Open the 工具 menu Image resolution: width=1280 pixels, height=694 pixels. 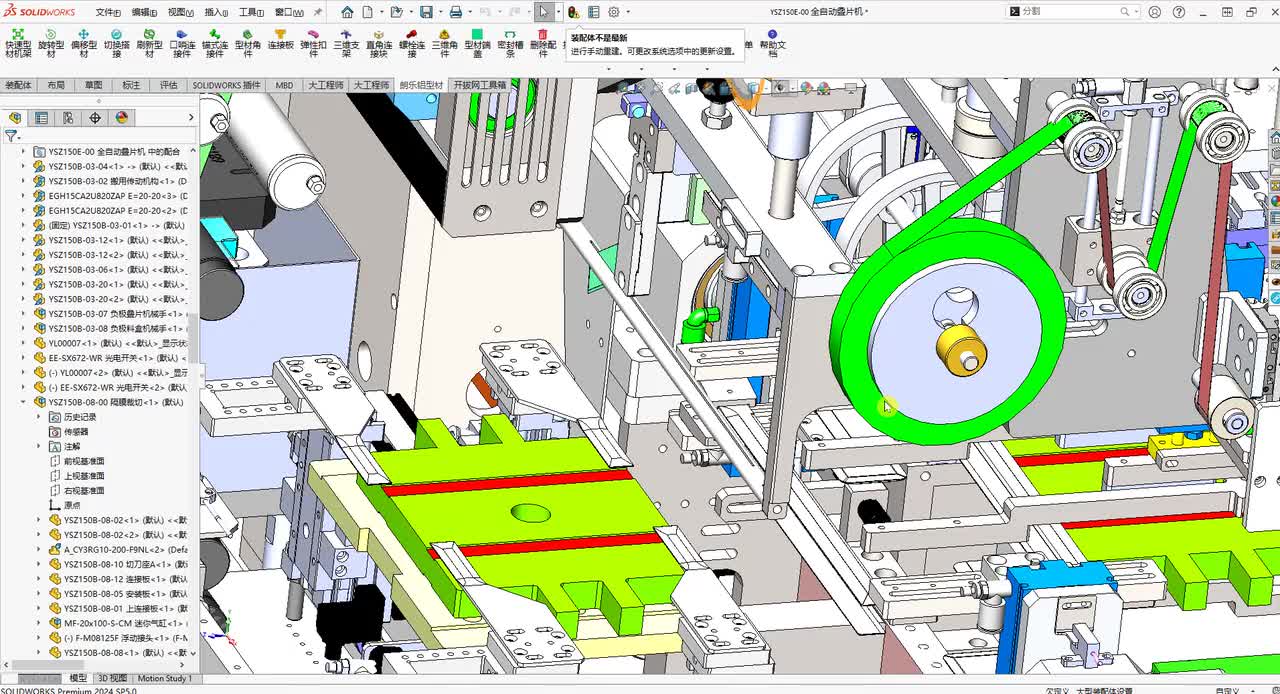tap(251, 12)
